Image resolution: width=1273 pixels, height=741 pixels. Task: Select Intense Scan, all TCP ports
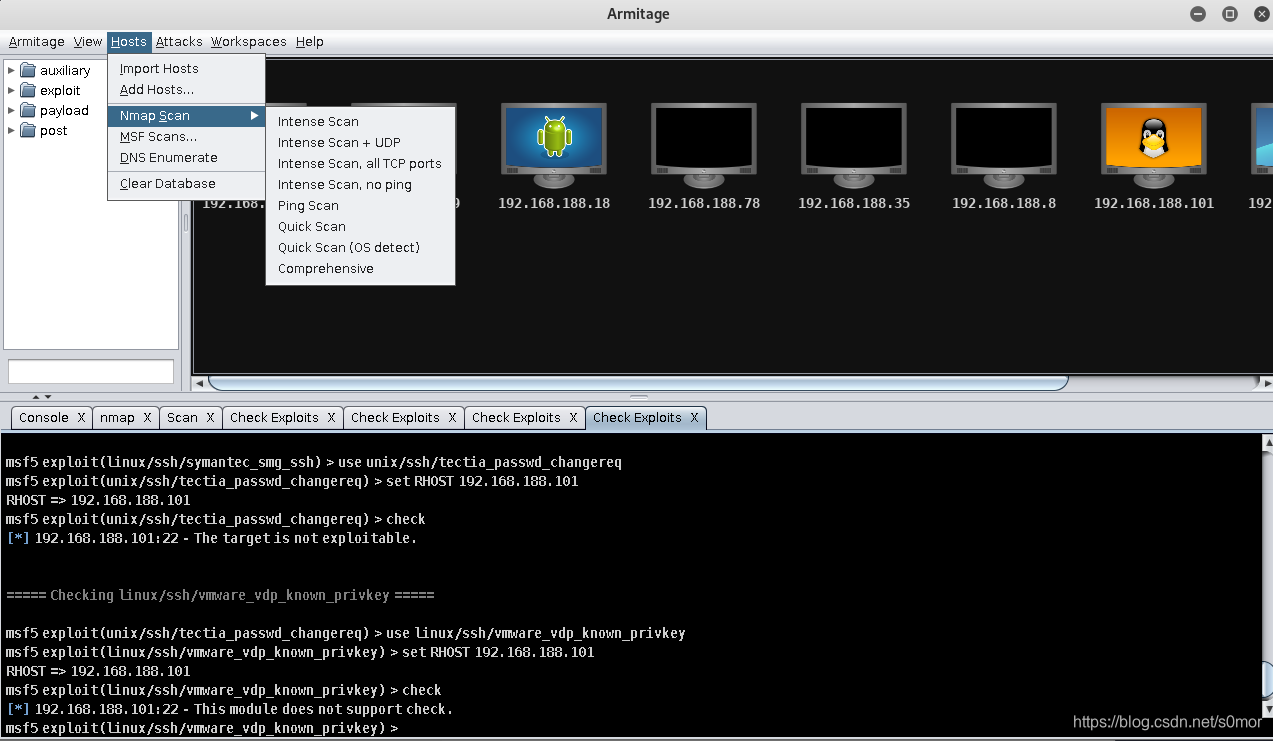[360, 164]
